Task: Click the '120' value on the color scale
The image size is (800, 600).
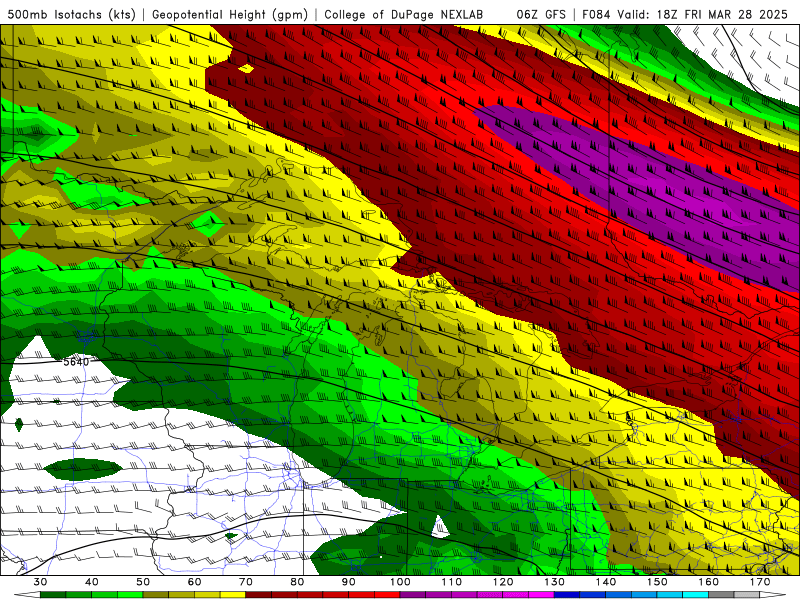Action: pyautogui.click(x=503, y=582)
